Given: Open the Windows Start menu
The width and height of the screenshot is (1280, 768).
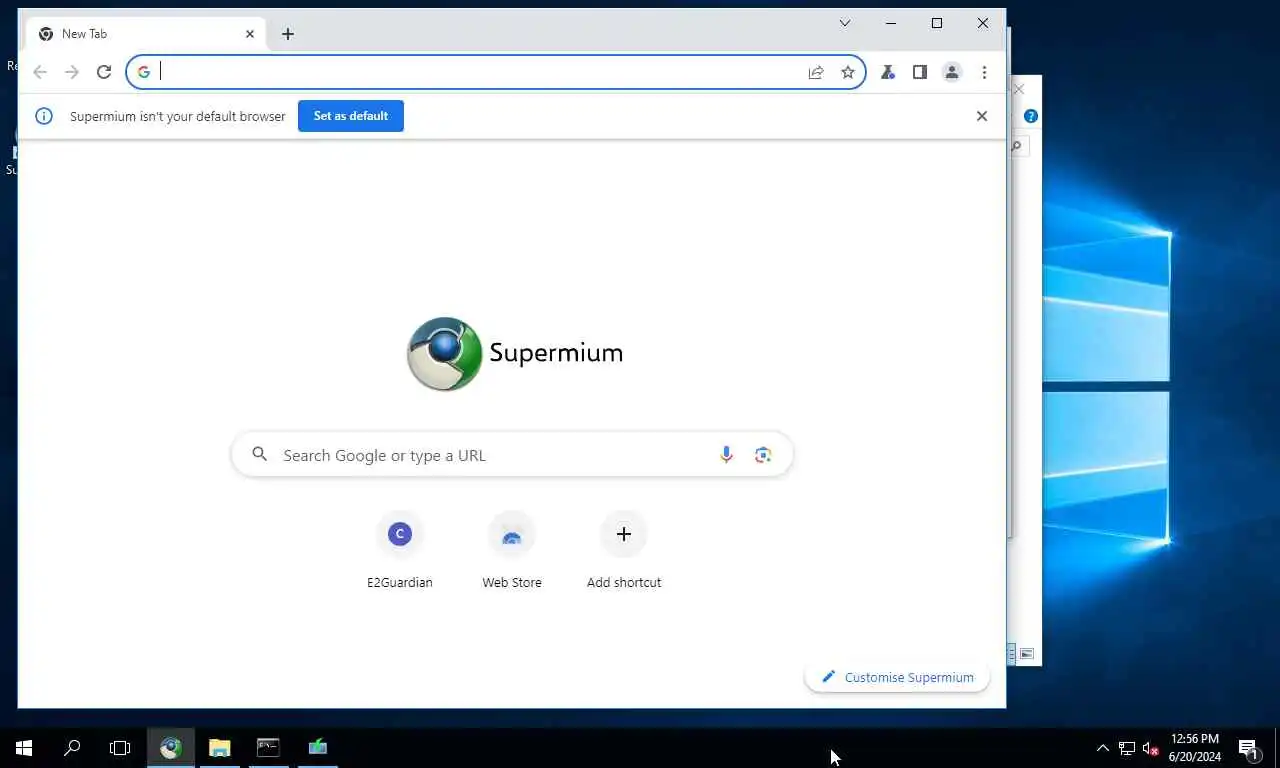Looking at the screenshot, I should pos(24,748).
